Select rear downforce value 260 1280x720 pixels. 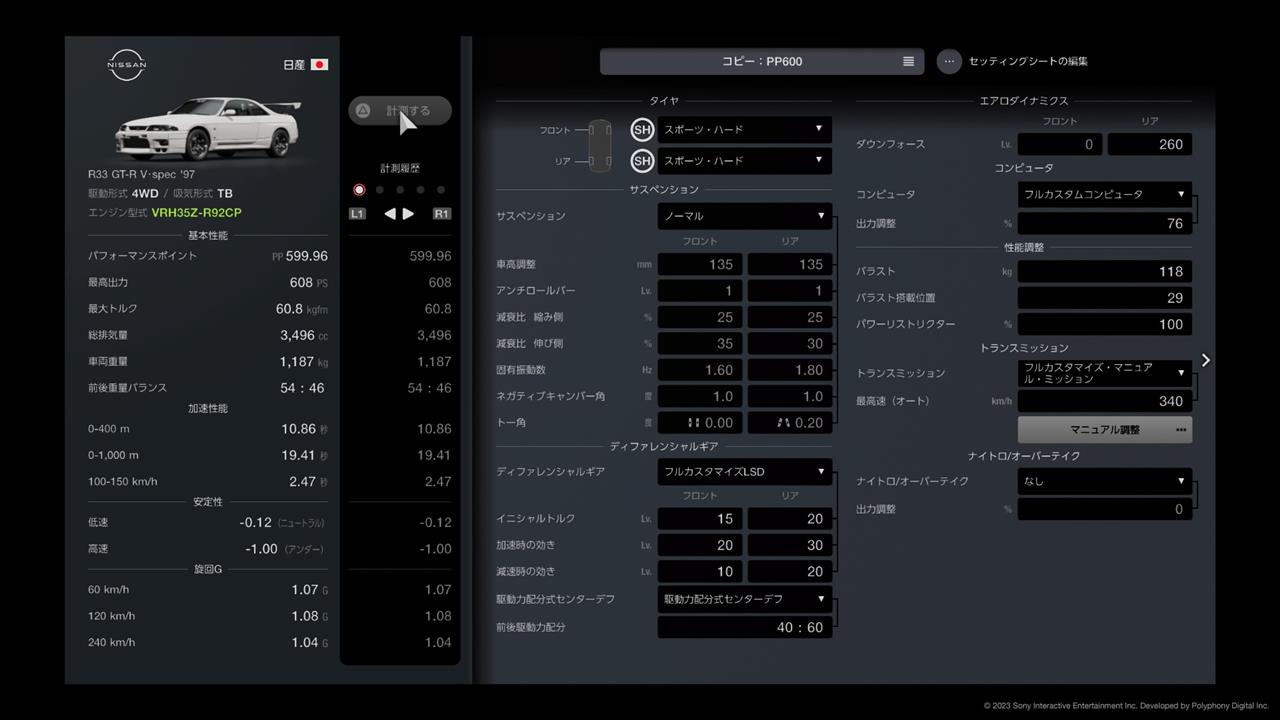click(x=1150, y=144)
